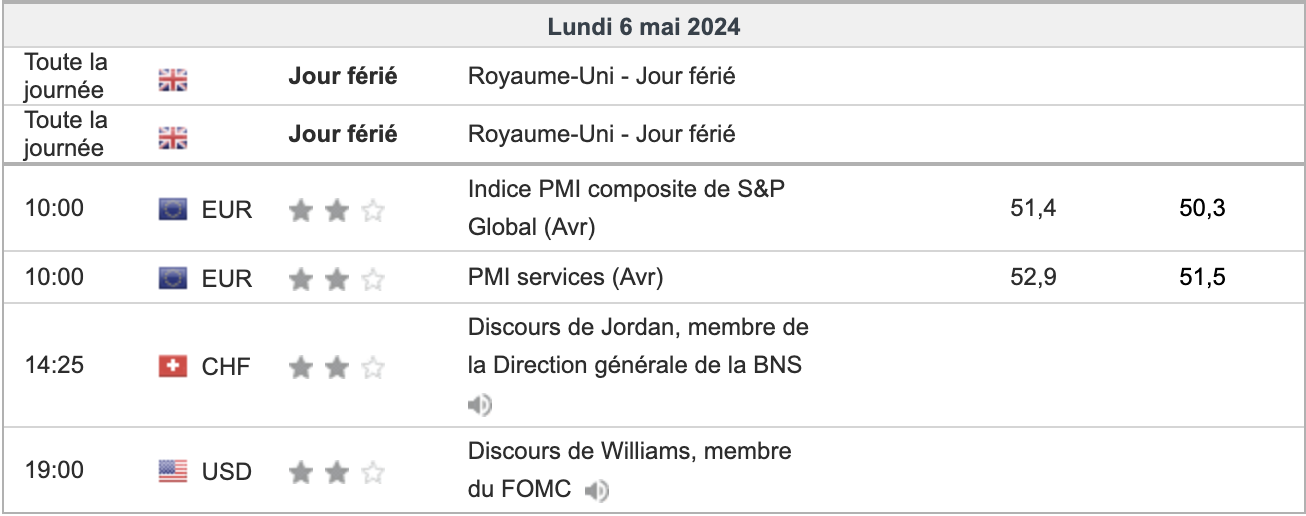Click the speaker icon beside the Williams FOMC speech
Screen dimensions: 1306x516
pos(597,491)
